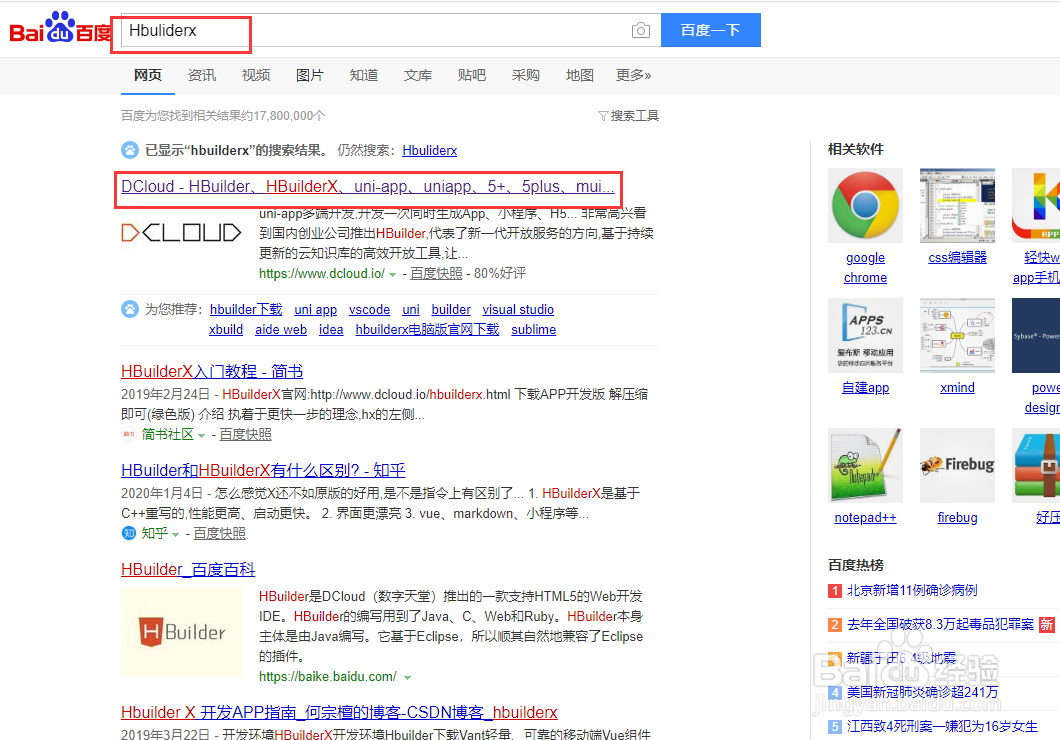Screen dimensions: 1060x740
Task: Click suggested search xbuild
Action: point(226,330)
